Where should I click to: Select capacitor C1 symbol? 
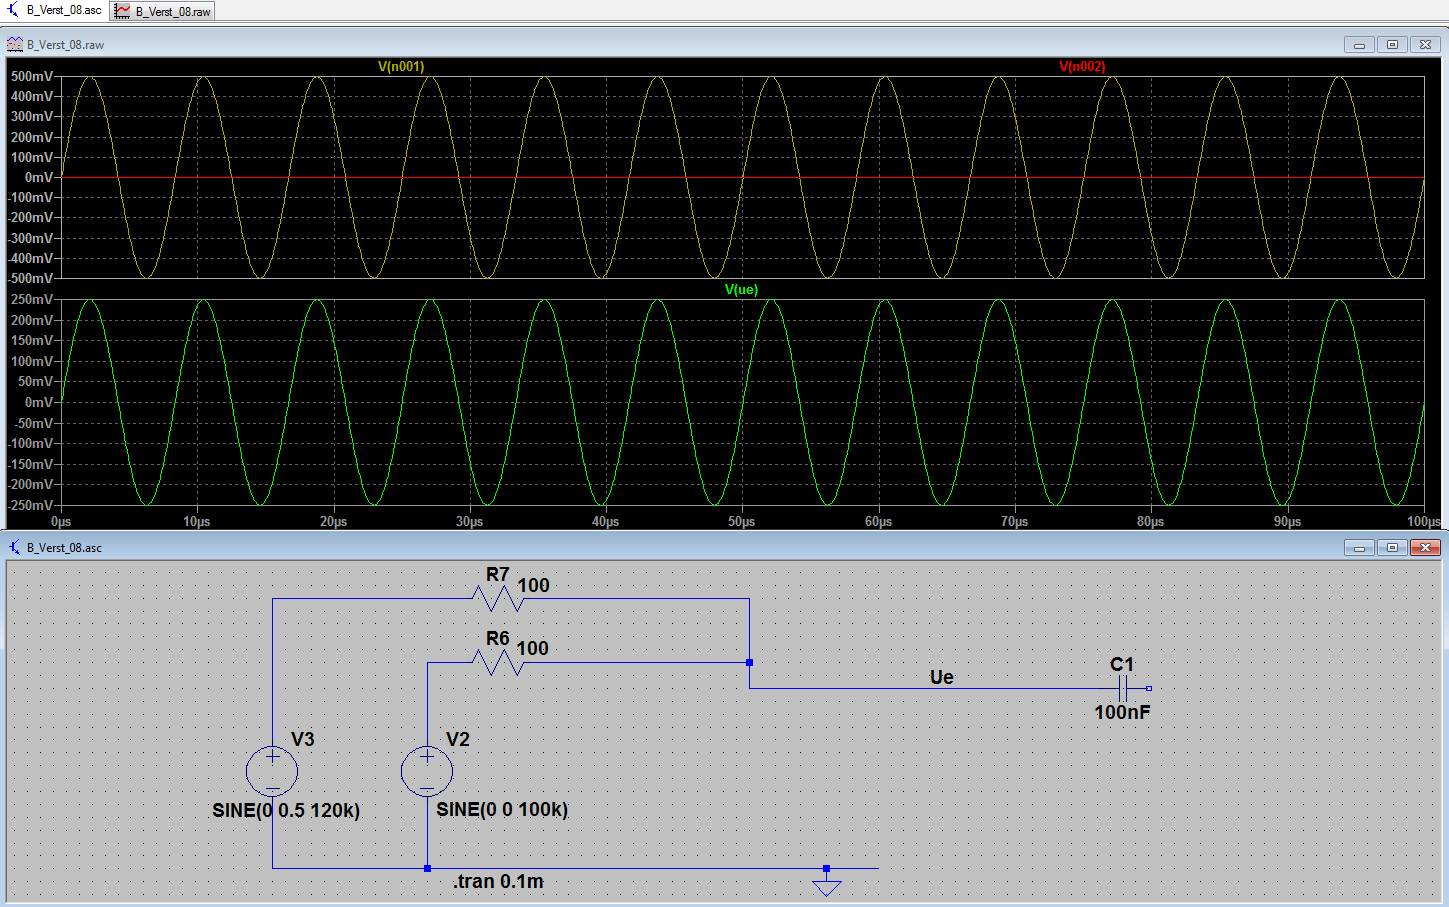coord(1123,688)
